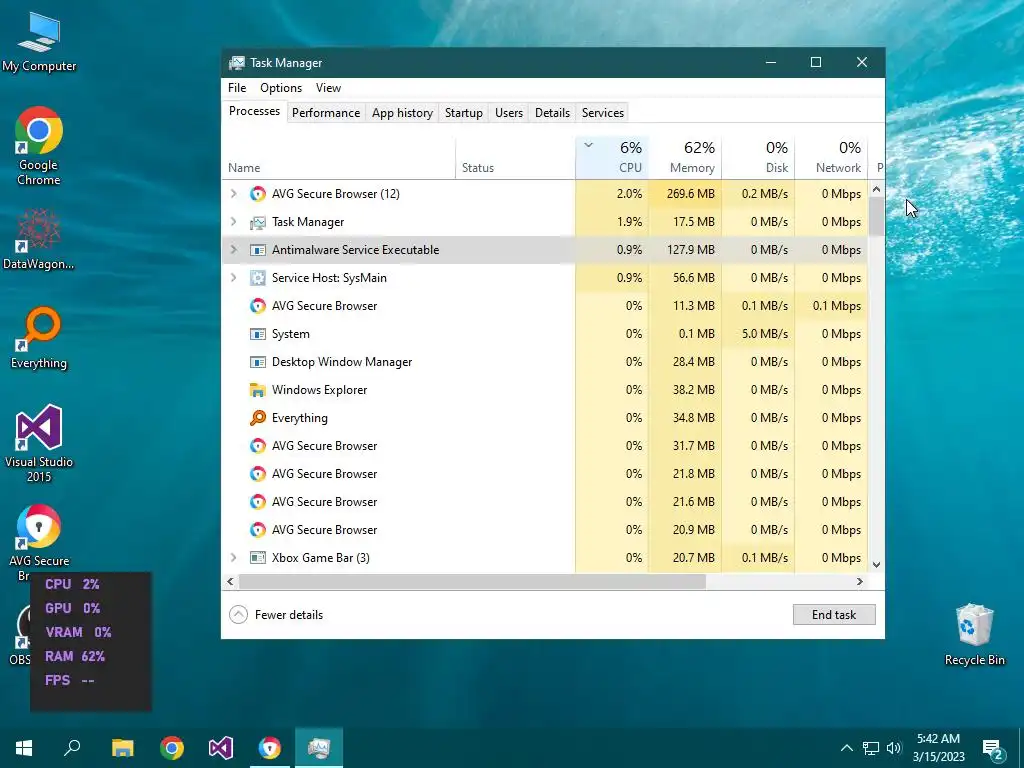Open the DataWagon desktop shortcut
This screenshot has width=1024, height=768.
pos(39,239)
